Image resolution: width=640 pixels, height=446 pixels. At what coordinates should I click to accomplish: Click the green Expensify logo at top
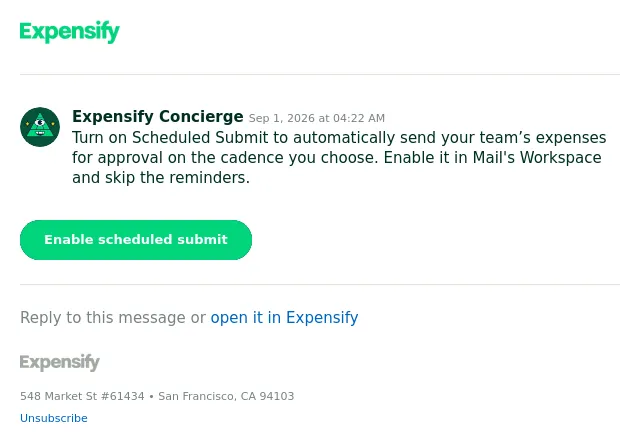(x=69, y=31)
